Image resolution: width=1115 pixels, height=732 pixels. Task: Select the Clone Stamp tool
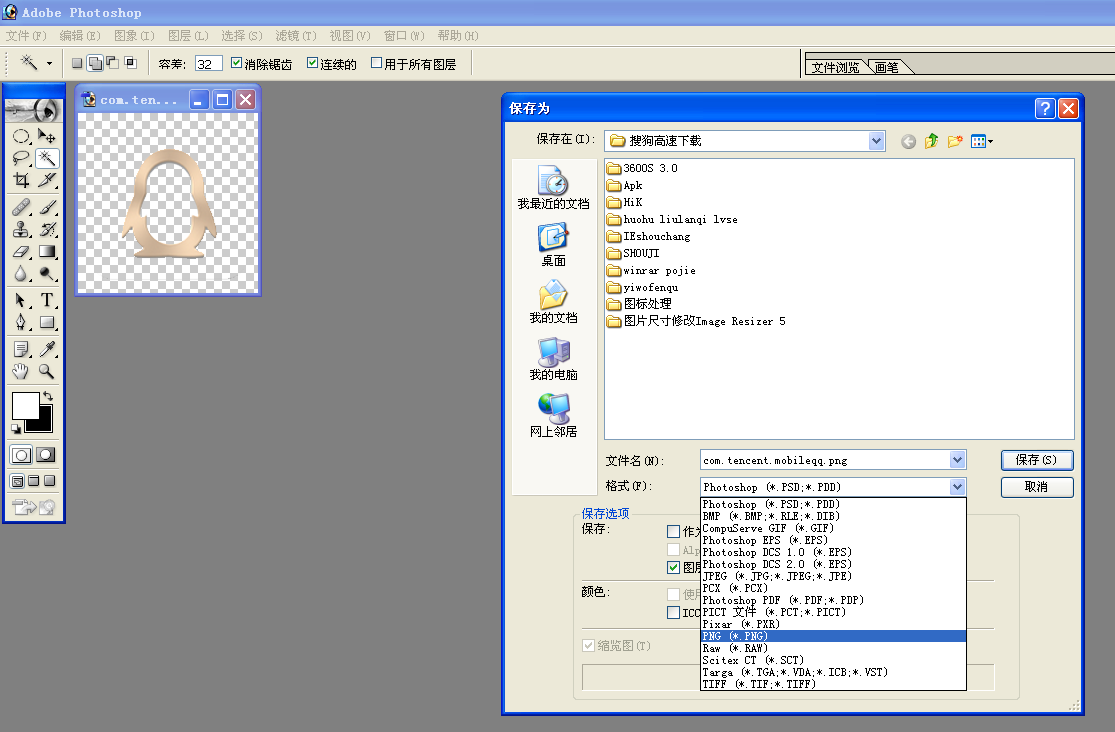pos(21,229)
